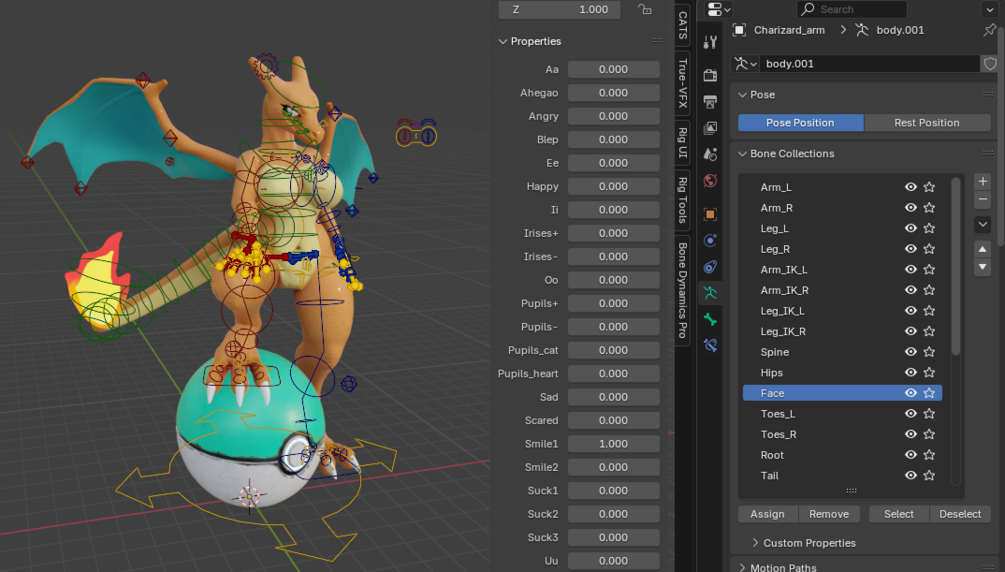The image size is (1005, 572).
Task: Click the Select bones button
Action: tap(899, 514)
